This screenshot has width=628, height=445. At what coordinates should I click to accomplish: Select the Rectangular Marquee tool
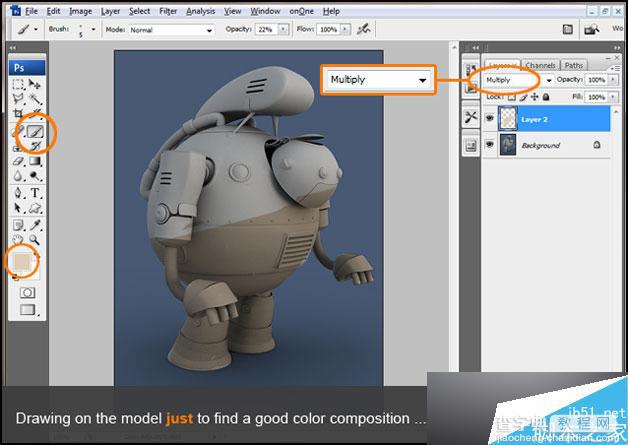coord(18,84)
